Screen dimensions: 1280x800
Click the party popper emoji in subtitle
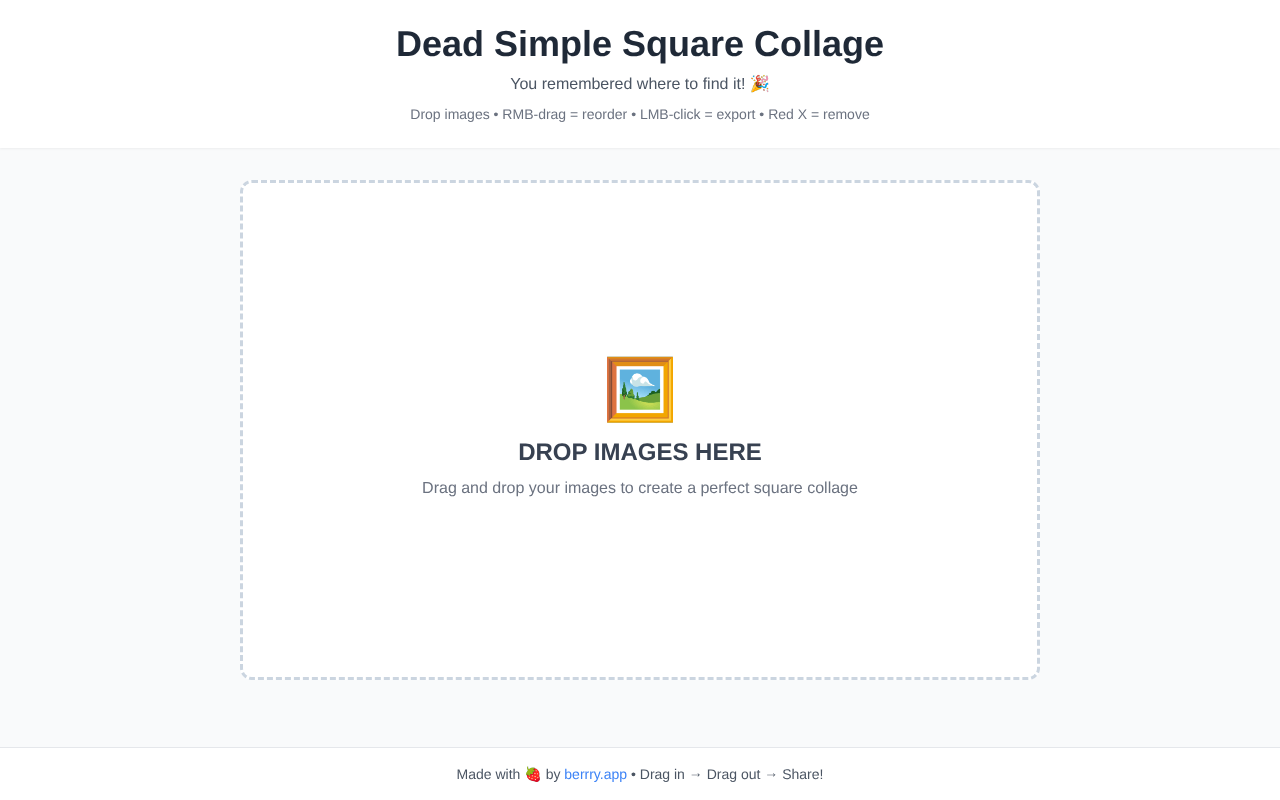tap(759, 84)
